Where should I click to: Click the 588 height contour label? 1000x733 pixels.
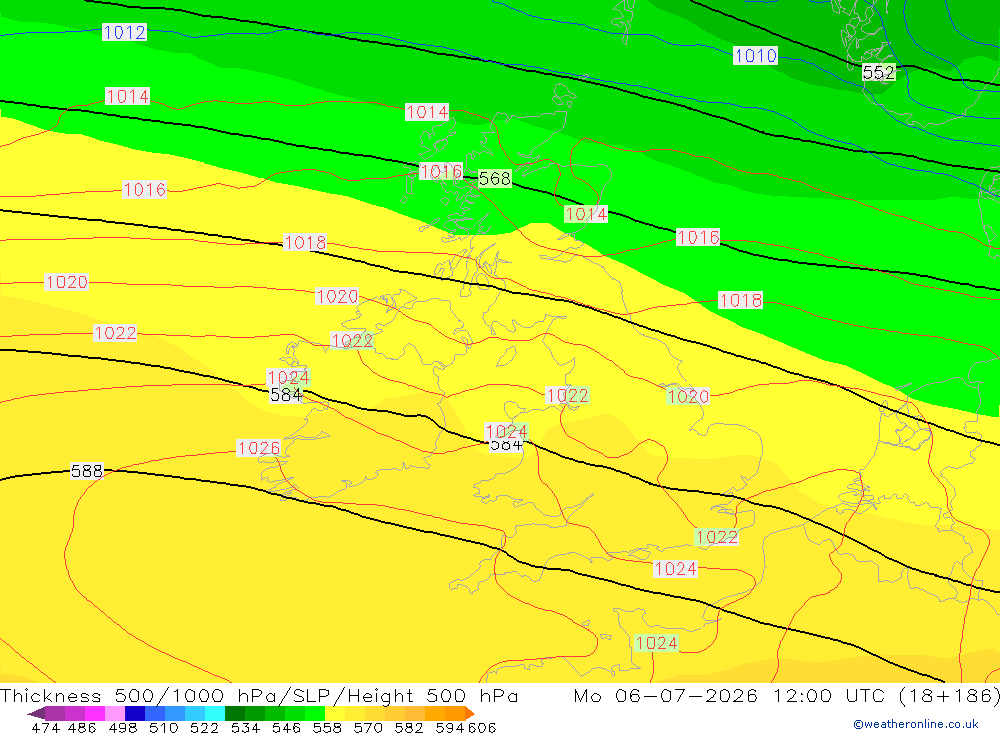(87, 471)
